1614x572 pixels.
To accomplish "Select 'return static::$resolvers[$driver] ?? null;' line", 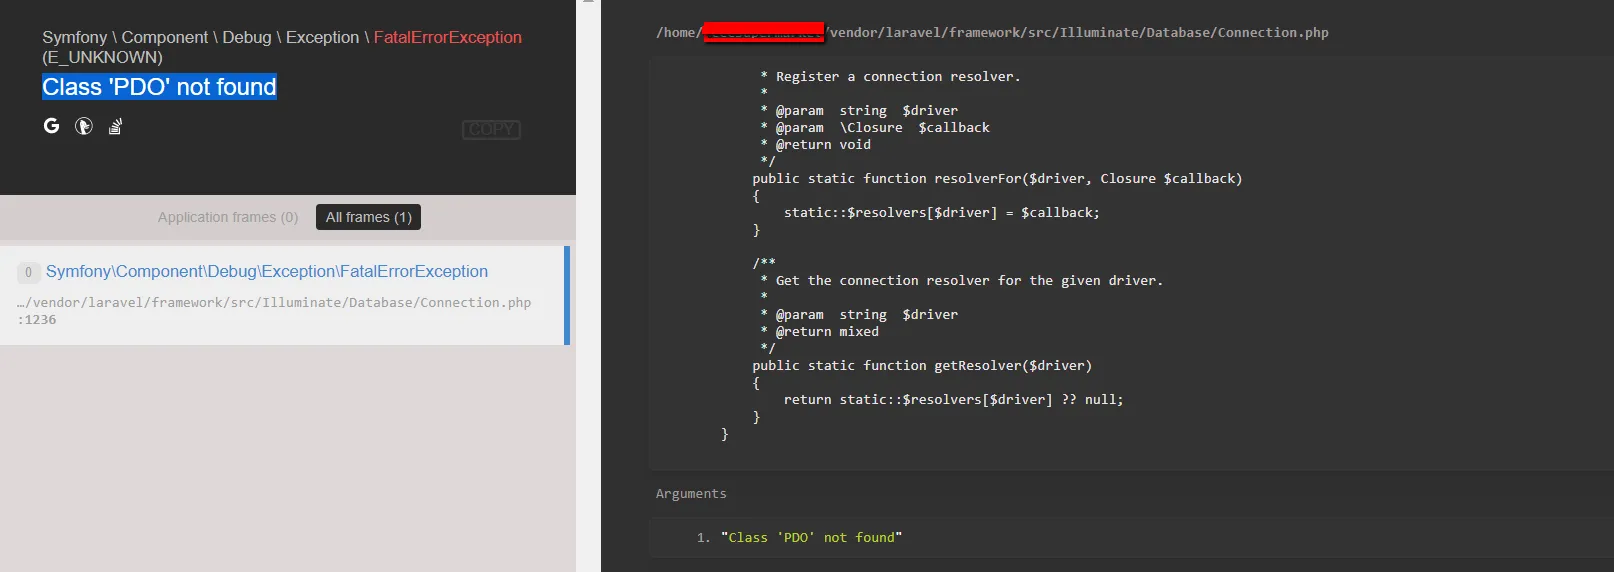I will click(x=953, y=400).
